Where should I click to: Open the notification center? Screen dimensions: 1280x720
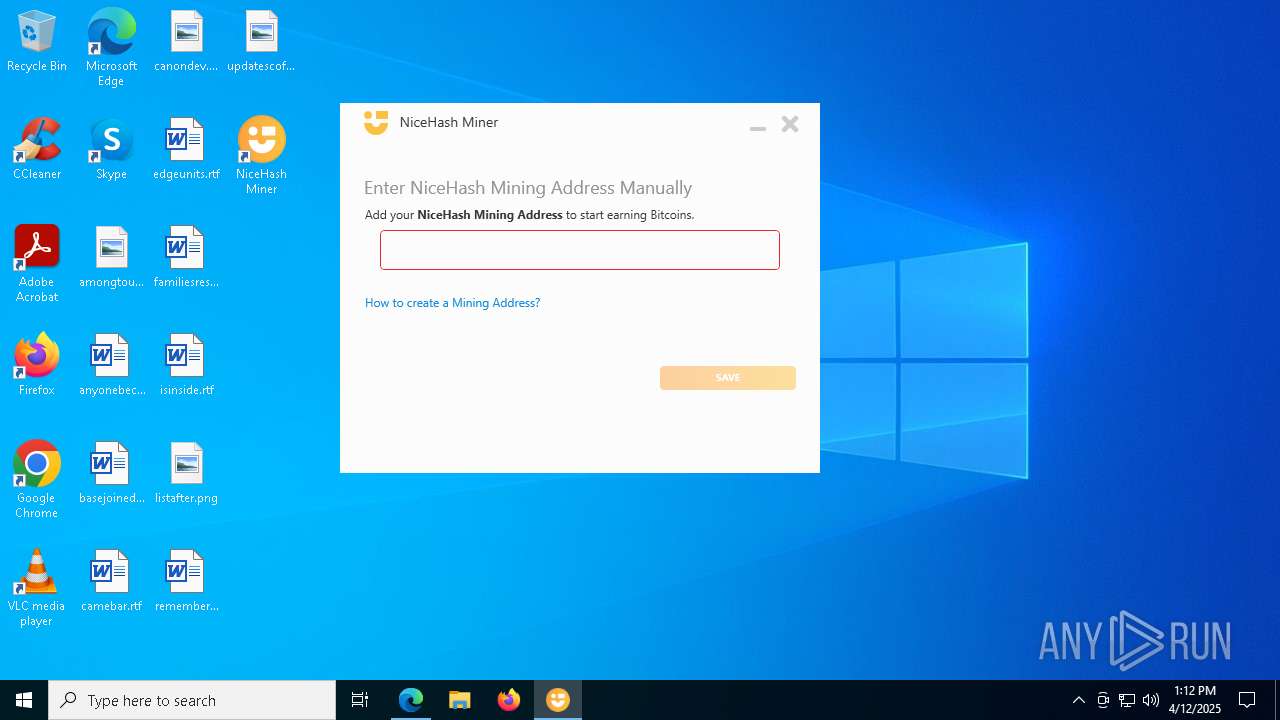pos(1247,700)
